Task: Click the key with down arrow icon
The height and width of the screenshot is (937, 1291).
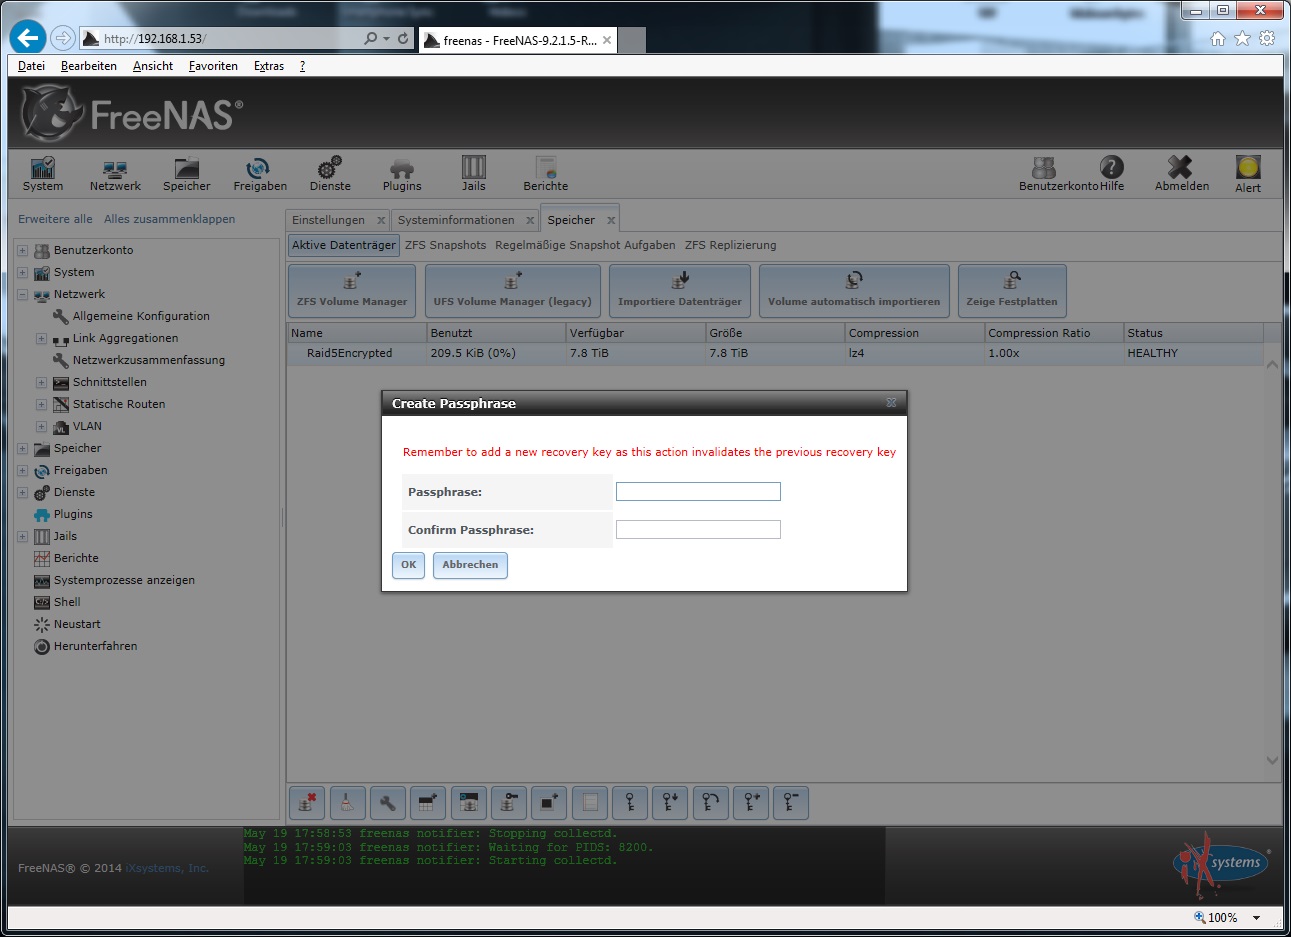Action: pos(670,803)
